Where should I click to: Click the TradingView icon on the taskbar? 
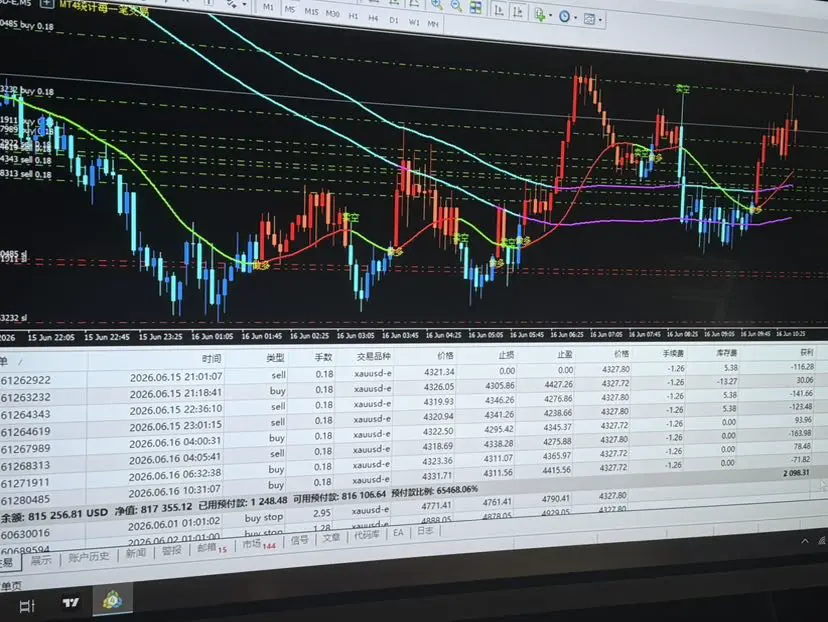[x=71, y=602]
